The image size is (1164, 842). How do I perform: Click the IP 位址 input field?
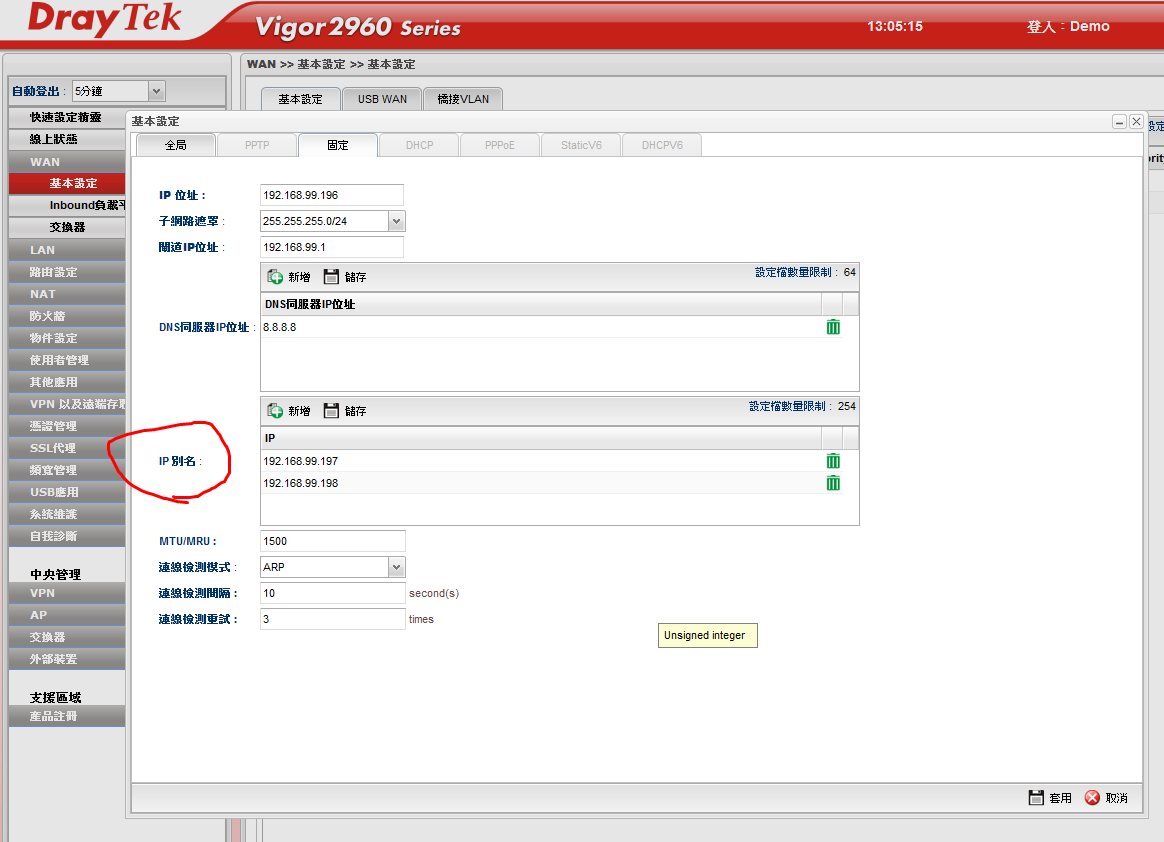click(x=331, y=195)
